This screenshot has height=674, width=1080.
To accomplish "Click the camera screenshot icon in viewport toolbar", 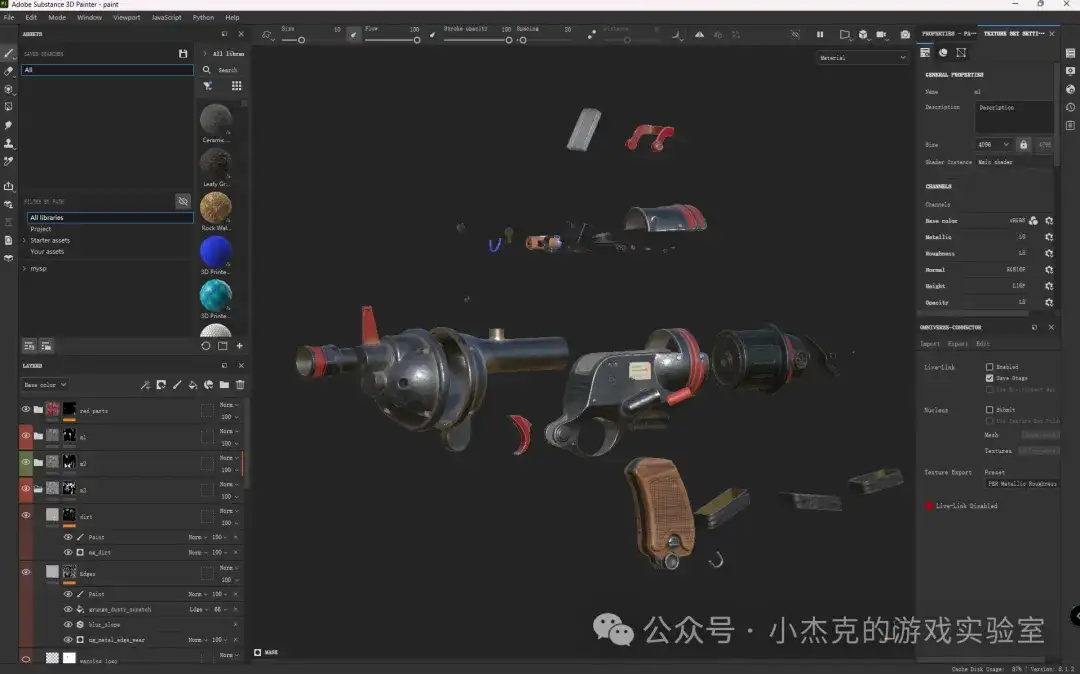I will [x=905, y=34].
